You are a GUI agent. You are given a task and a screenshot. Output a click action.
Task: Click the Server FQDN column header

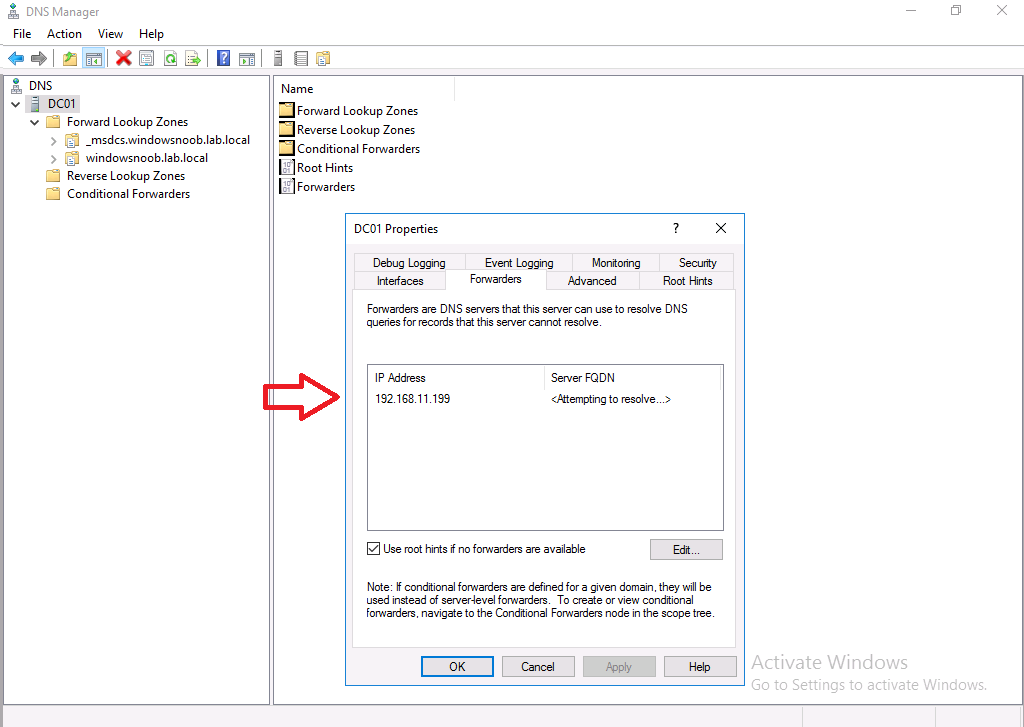pyautogui.click(x=632, y=378)
